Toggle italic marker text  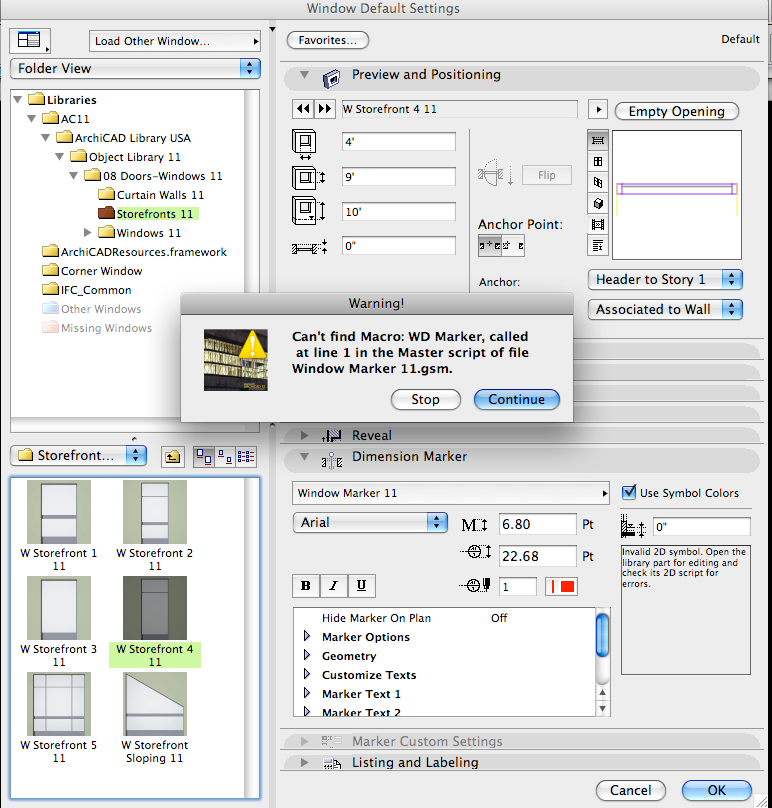pos(333,586)
